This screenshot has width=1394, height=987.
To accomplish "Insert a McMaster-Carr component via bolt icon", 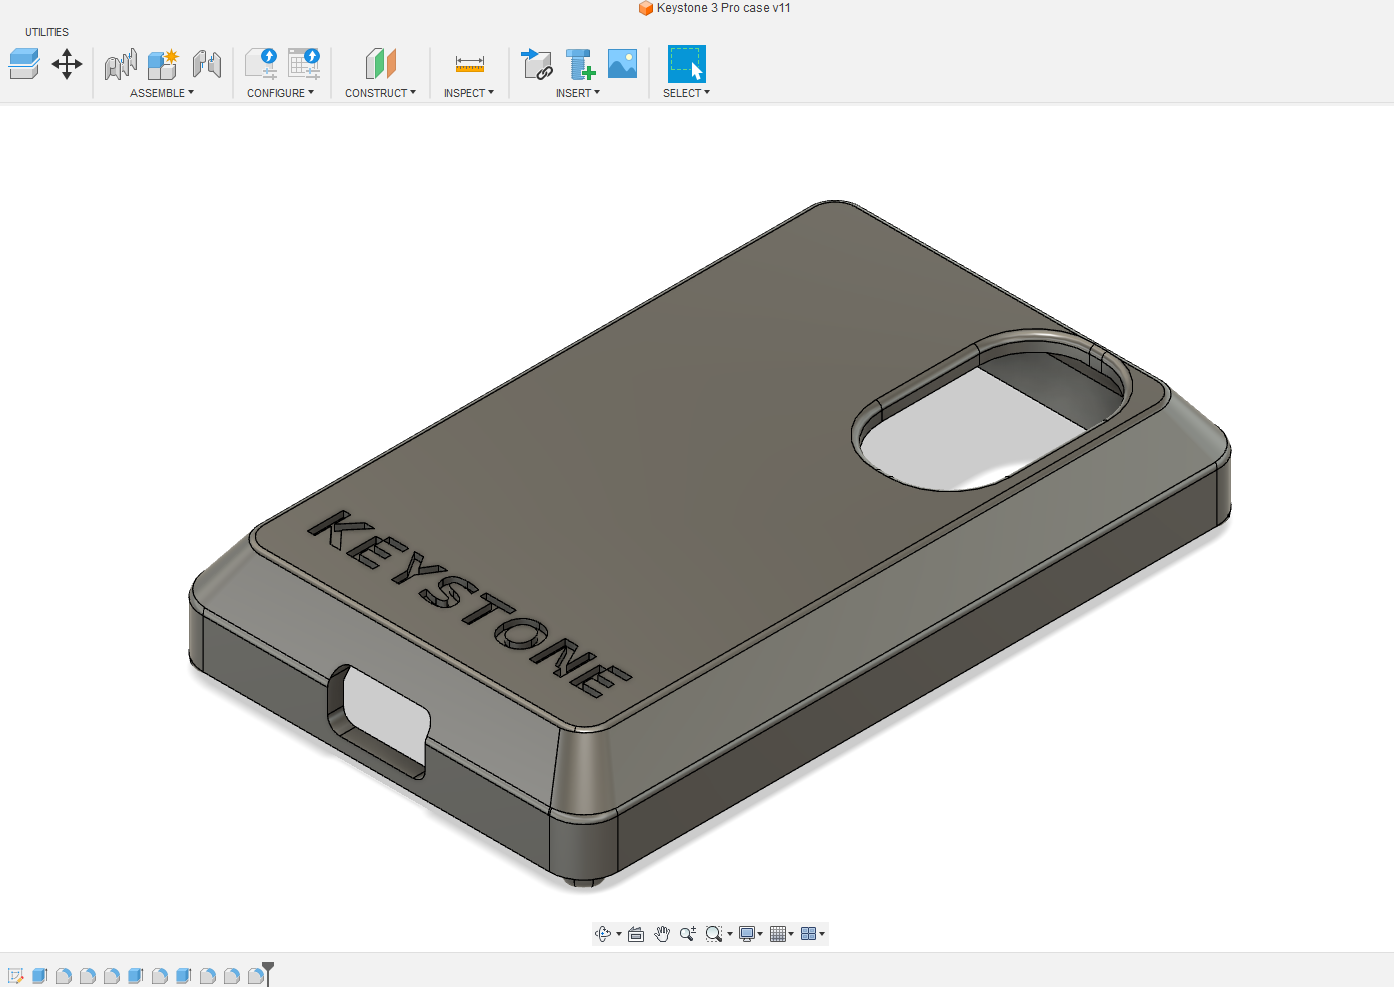I will coord(580,64).
